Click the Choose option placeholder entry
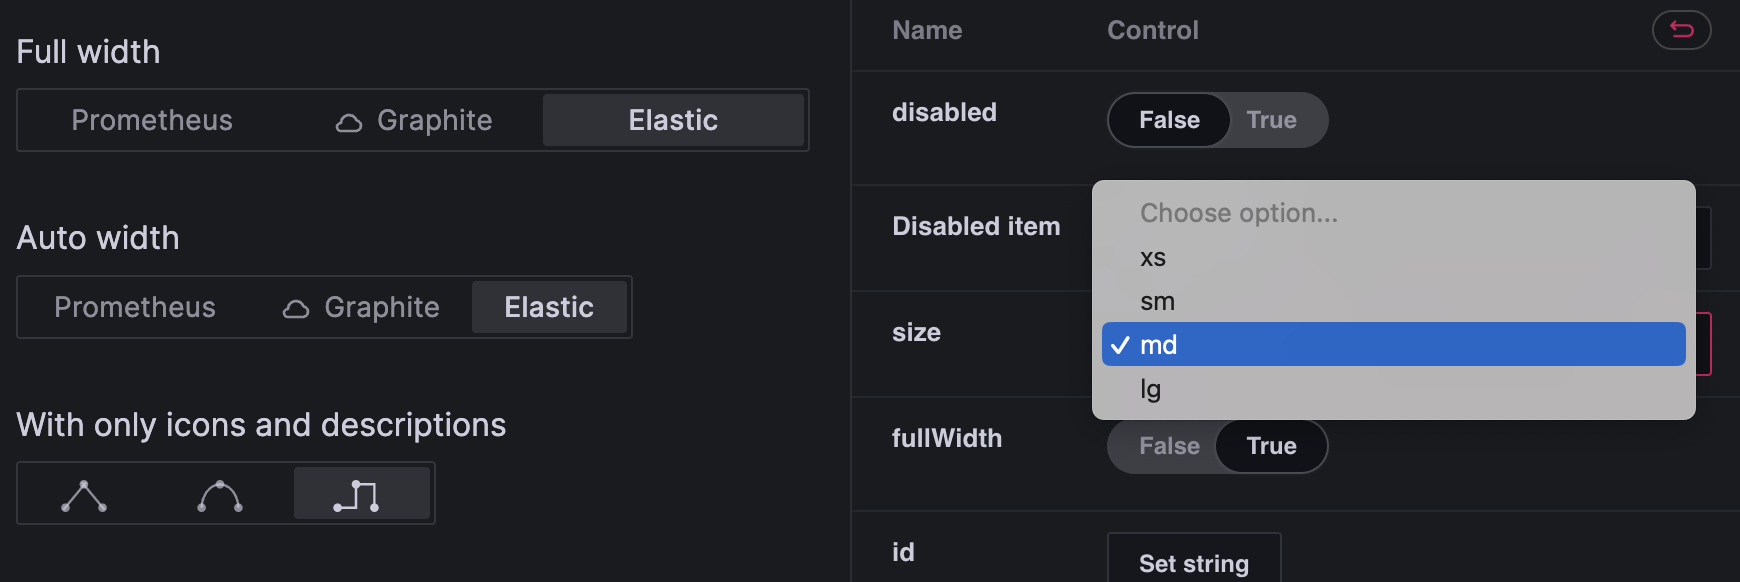 coord(1237,212)
